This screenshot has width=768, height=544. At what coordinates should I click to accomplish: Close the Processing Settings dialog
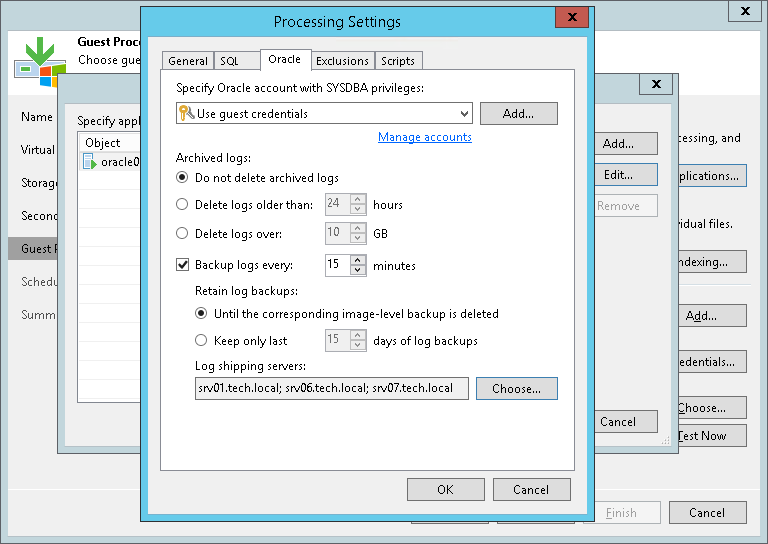(x=572, y=17)
